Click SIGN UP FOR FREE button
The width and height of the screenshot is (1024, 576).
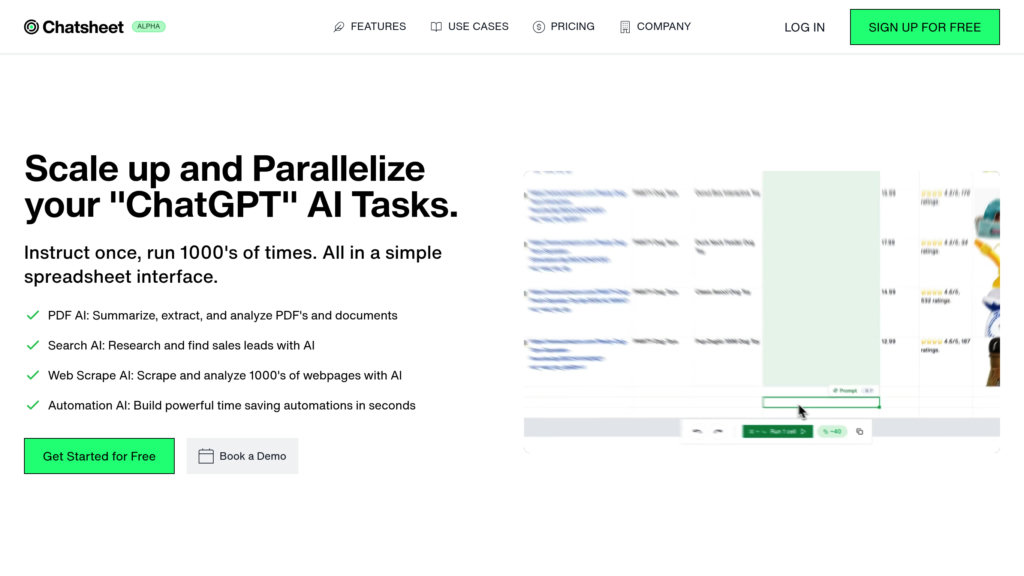[x=924, y=26]
